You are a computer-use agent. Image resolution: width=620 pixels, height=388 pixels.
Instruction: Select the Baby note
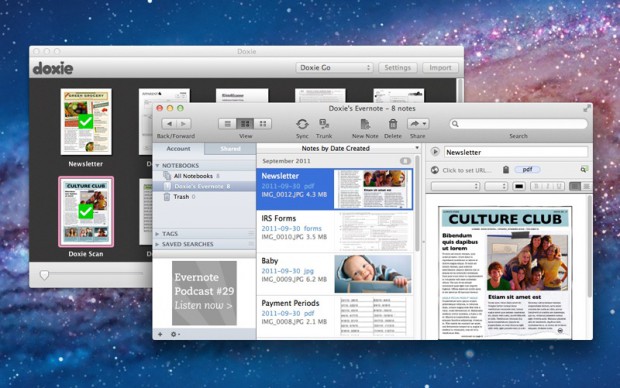pyautogui.click(x=335, y=274)
